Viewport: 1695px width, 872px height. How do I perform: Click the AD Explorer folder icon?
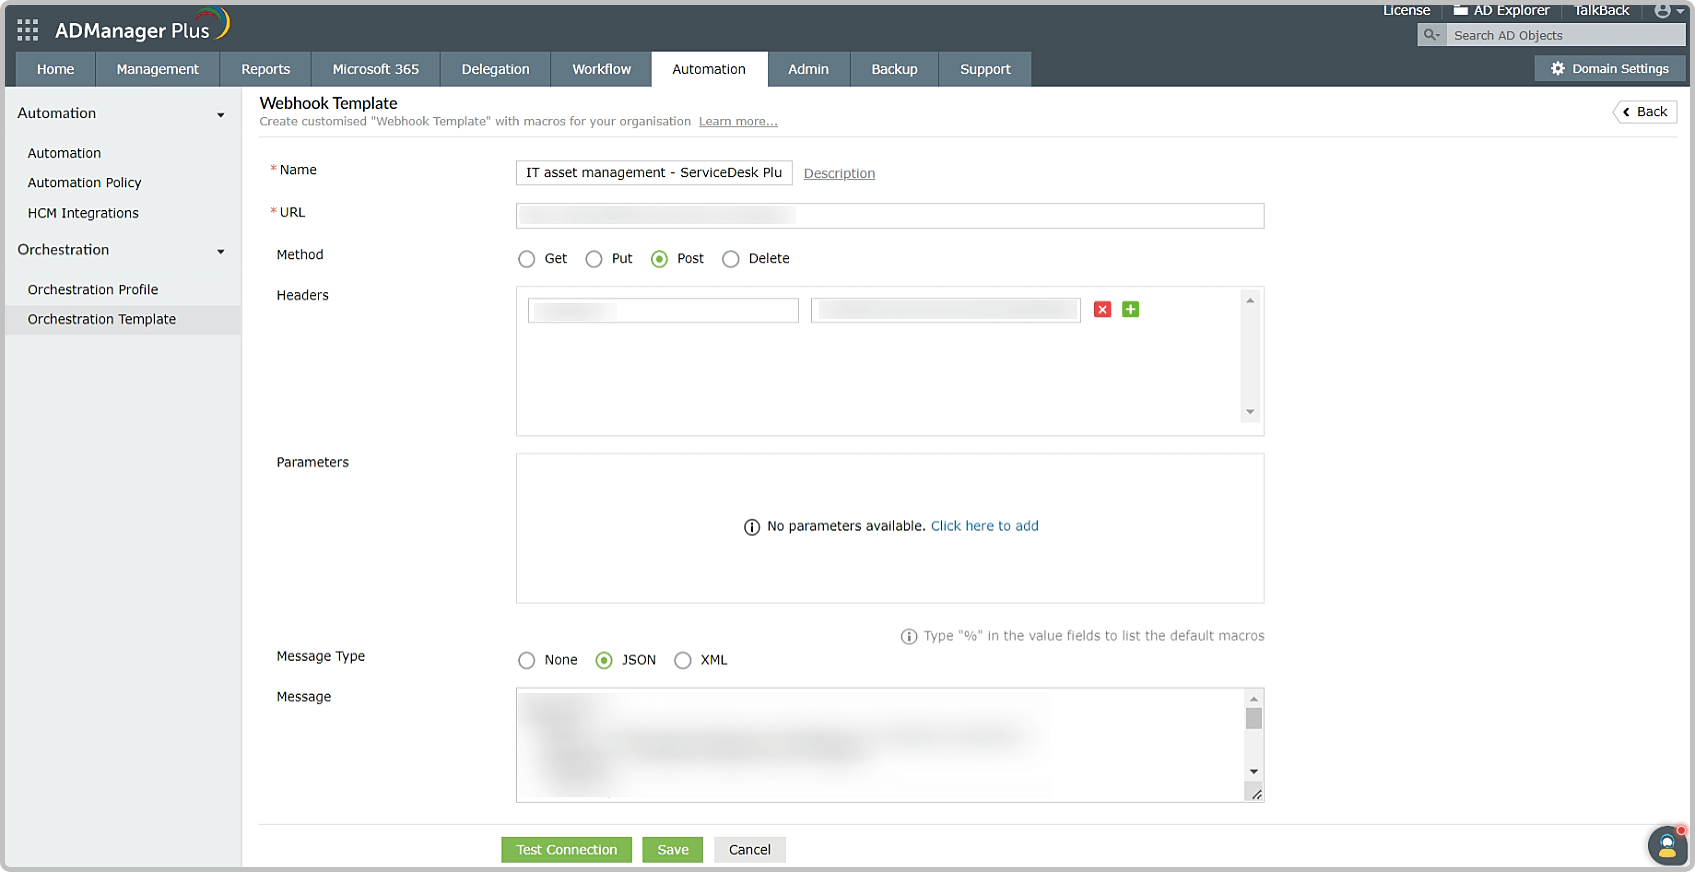point(1460,11)
